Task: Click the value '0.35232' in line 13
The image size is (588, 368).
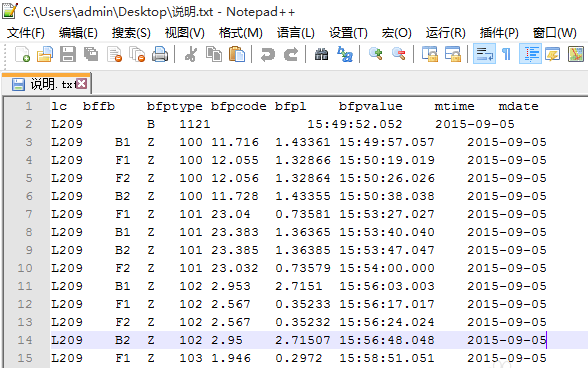Action: click(x=303, y=322)
